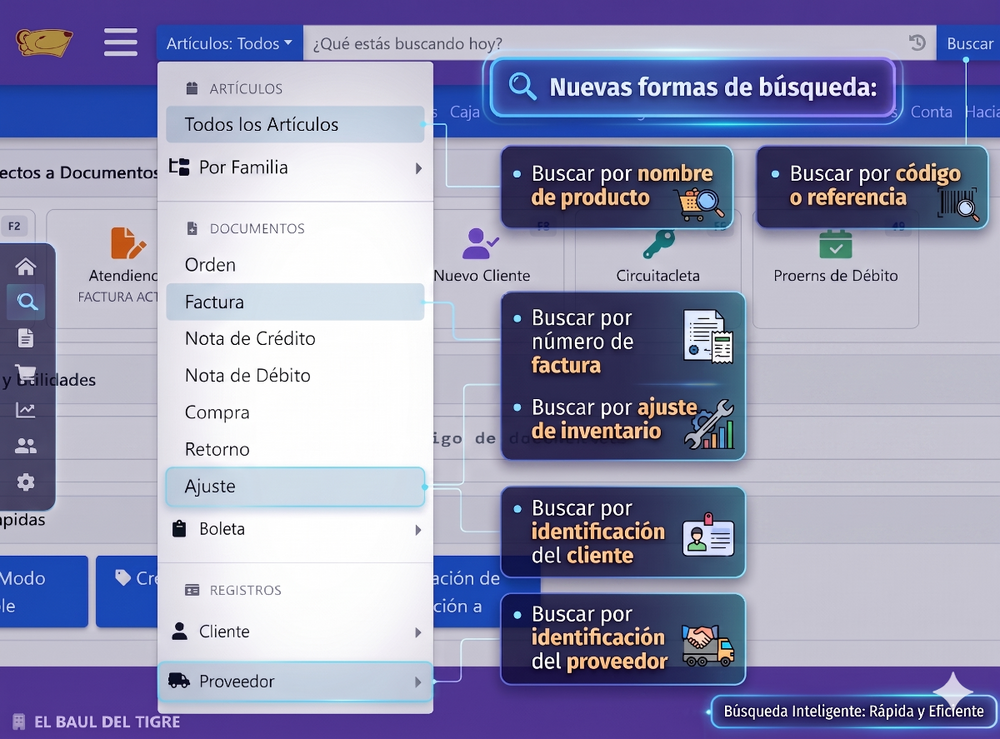Click the DOCUMENTOS section header icon
Image resolution: width=1000 pixels, height=739 pixels.
(x=192, y=228)
